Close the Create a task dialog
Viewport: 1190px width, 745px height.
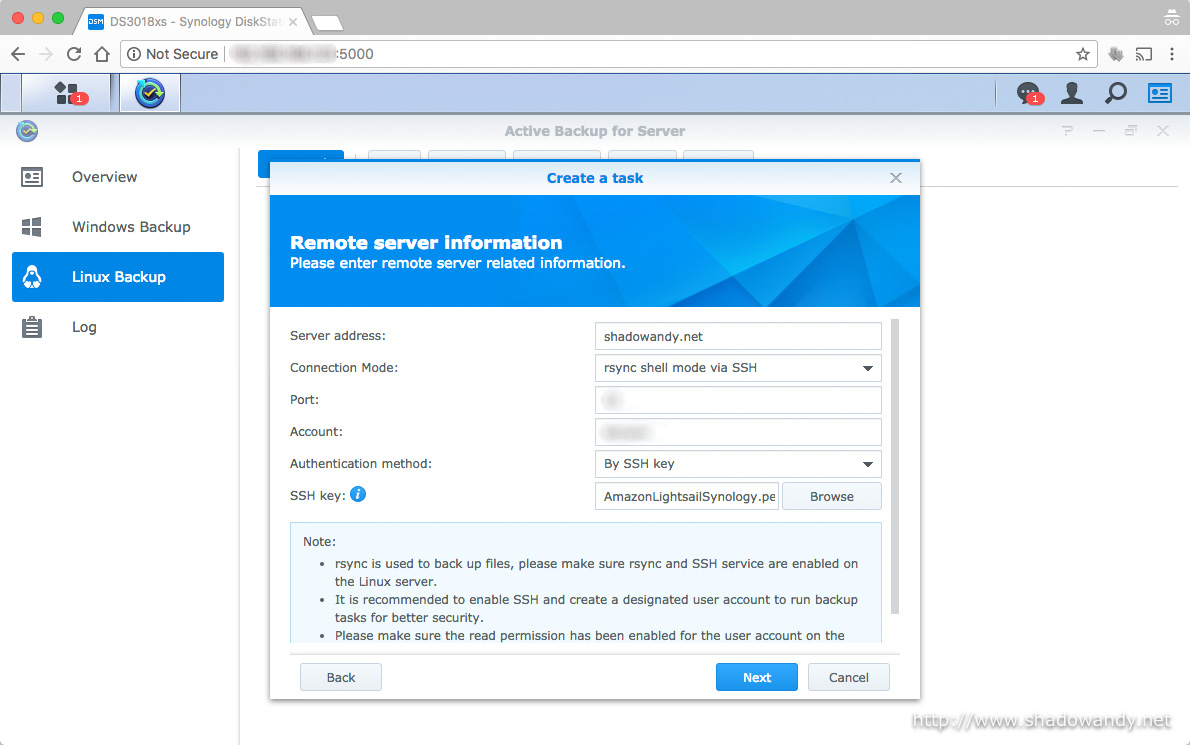coord(896,178)
